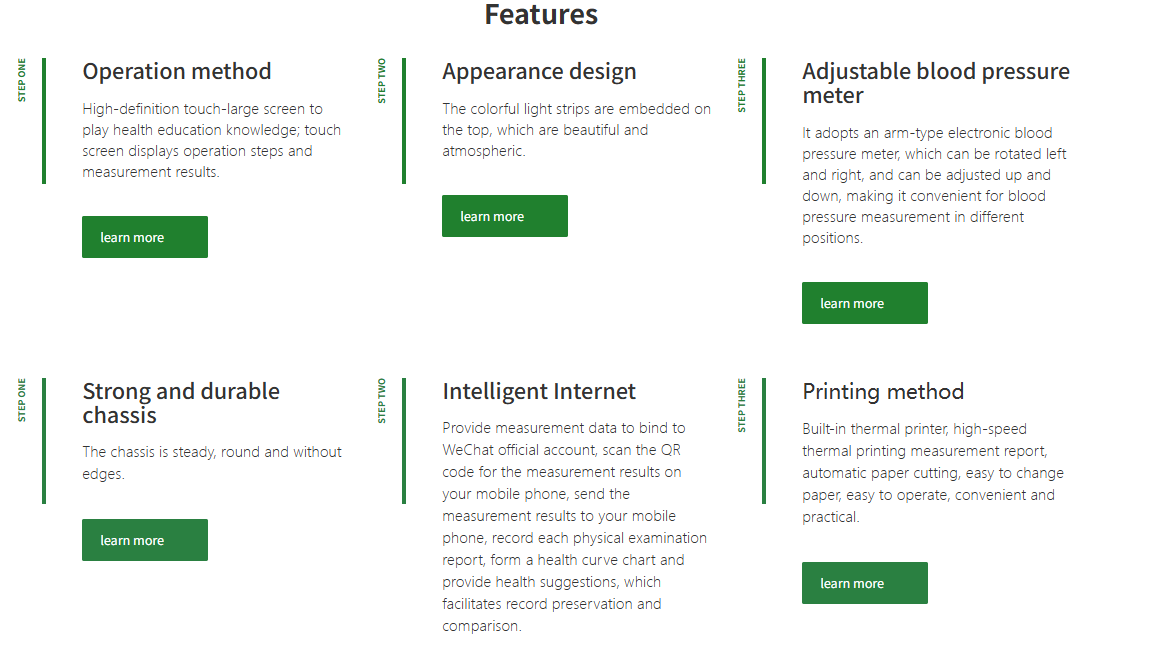Click STEP TWO label beside Intelligent Internet
1162x646 pixels.
[382, 401]
